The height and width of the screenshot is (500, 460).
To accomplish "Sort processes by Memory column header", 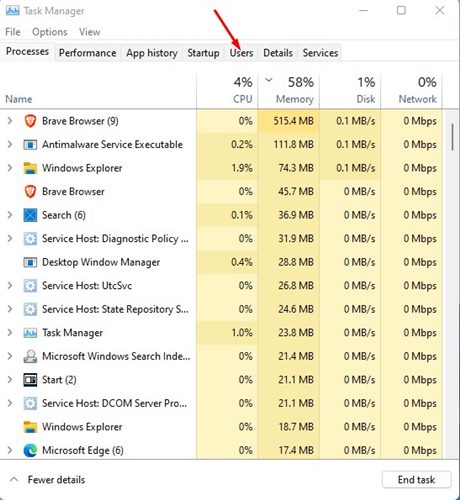I will click(289, 90).
